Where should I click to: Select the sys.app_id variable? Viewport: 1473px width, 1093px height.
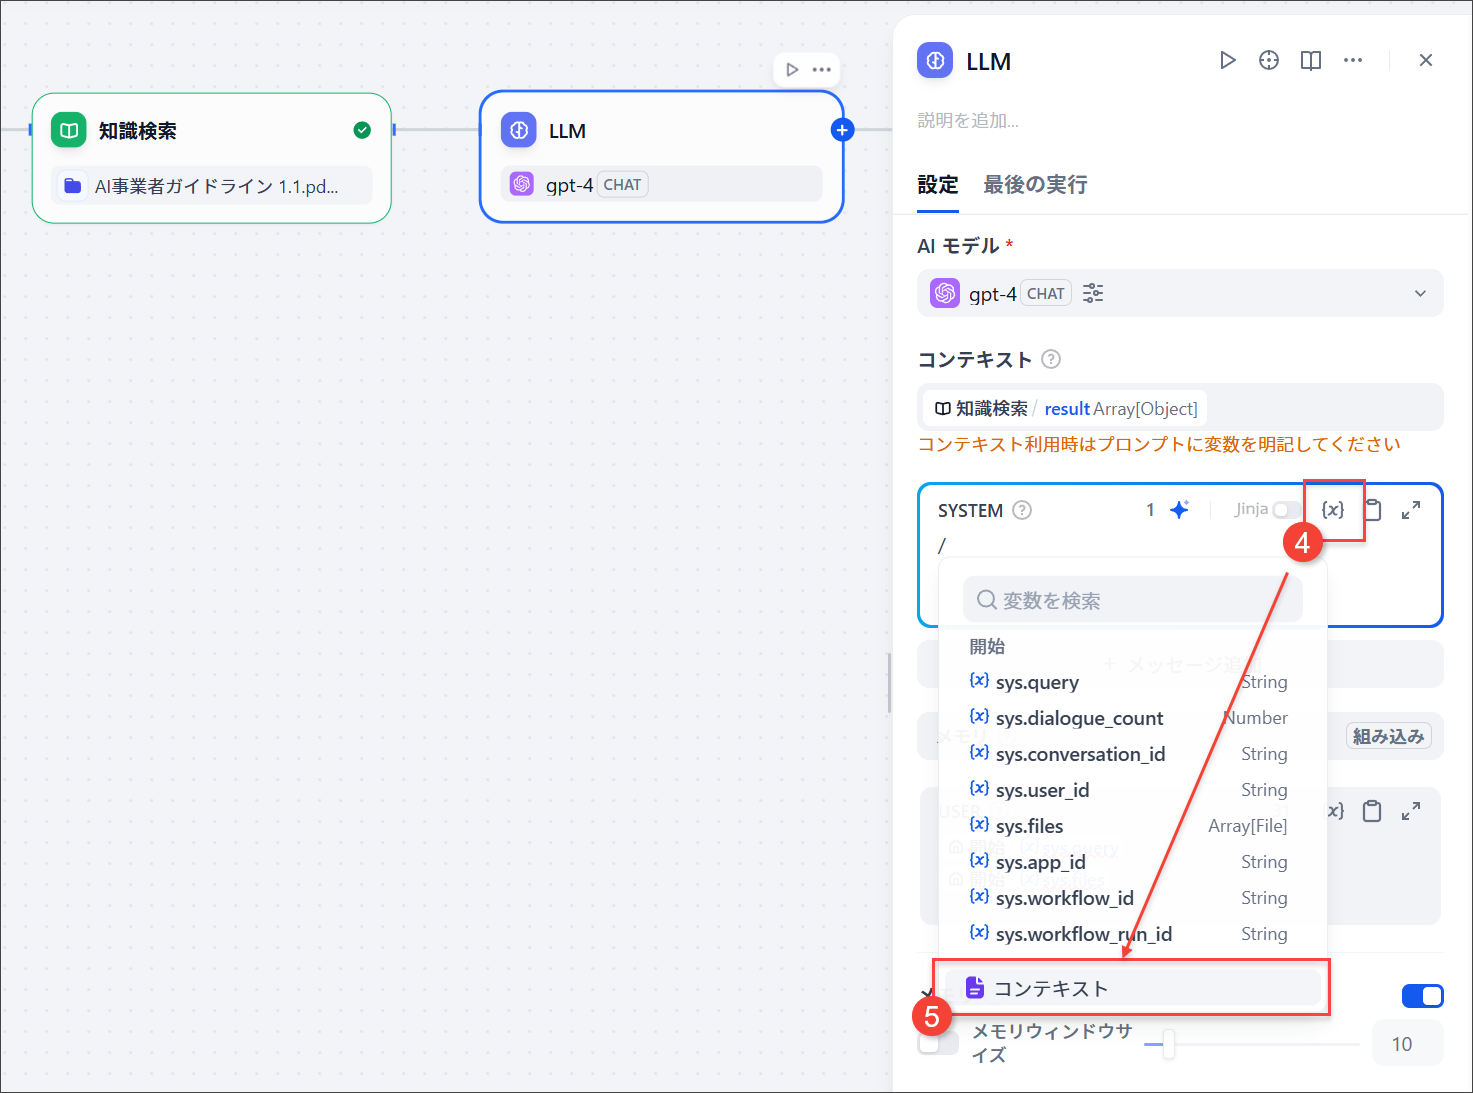(1129, 862)
